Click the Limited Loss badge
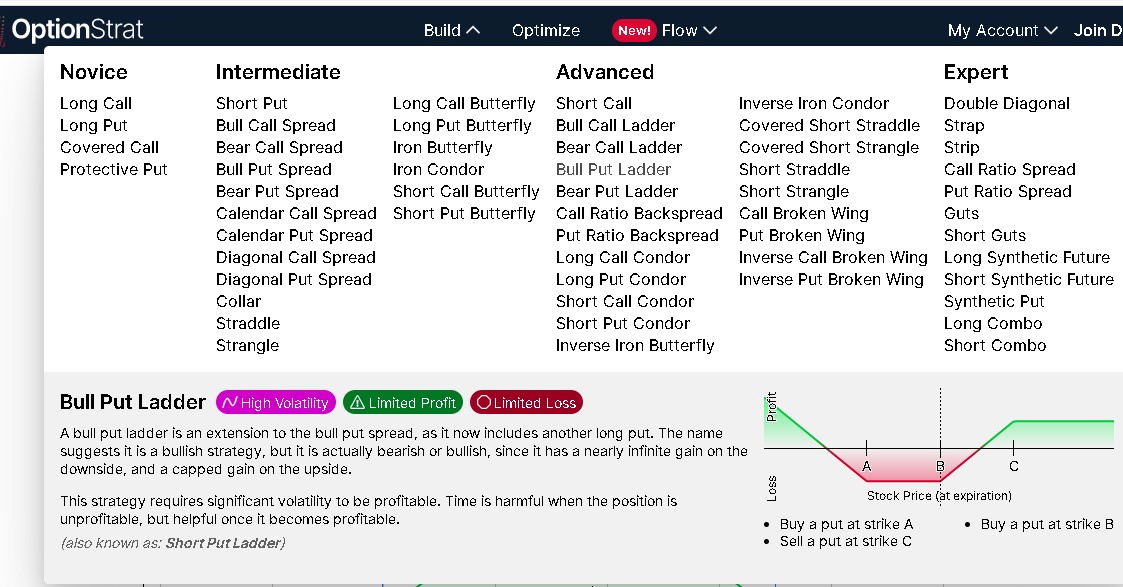1123x587 pixels. coord(526,403)
